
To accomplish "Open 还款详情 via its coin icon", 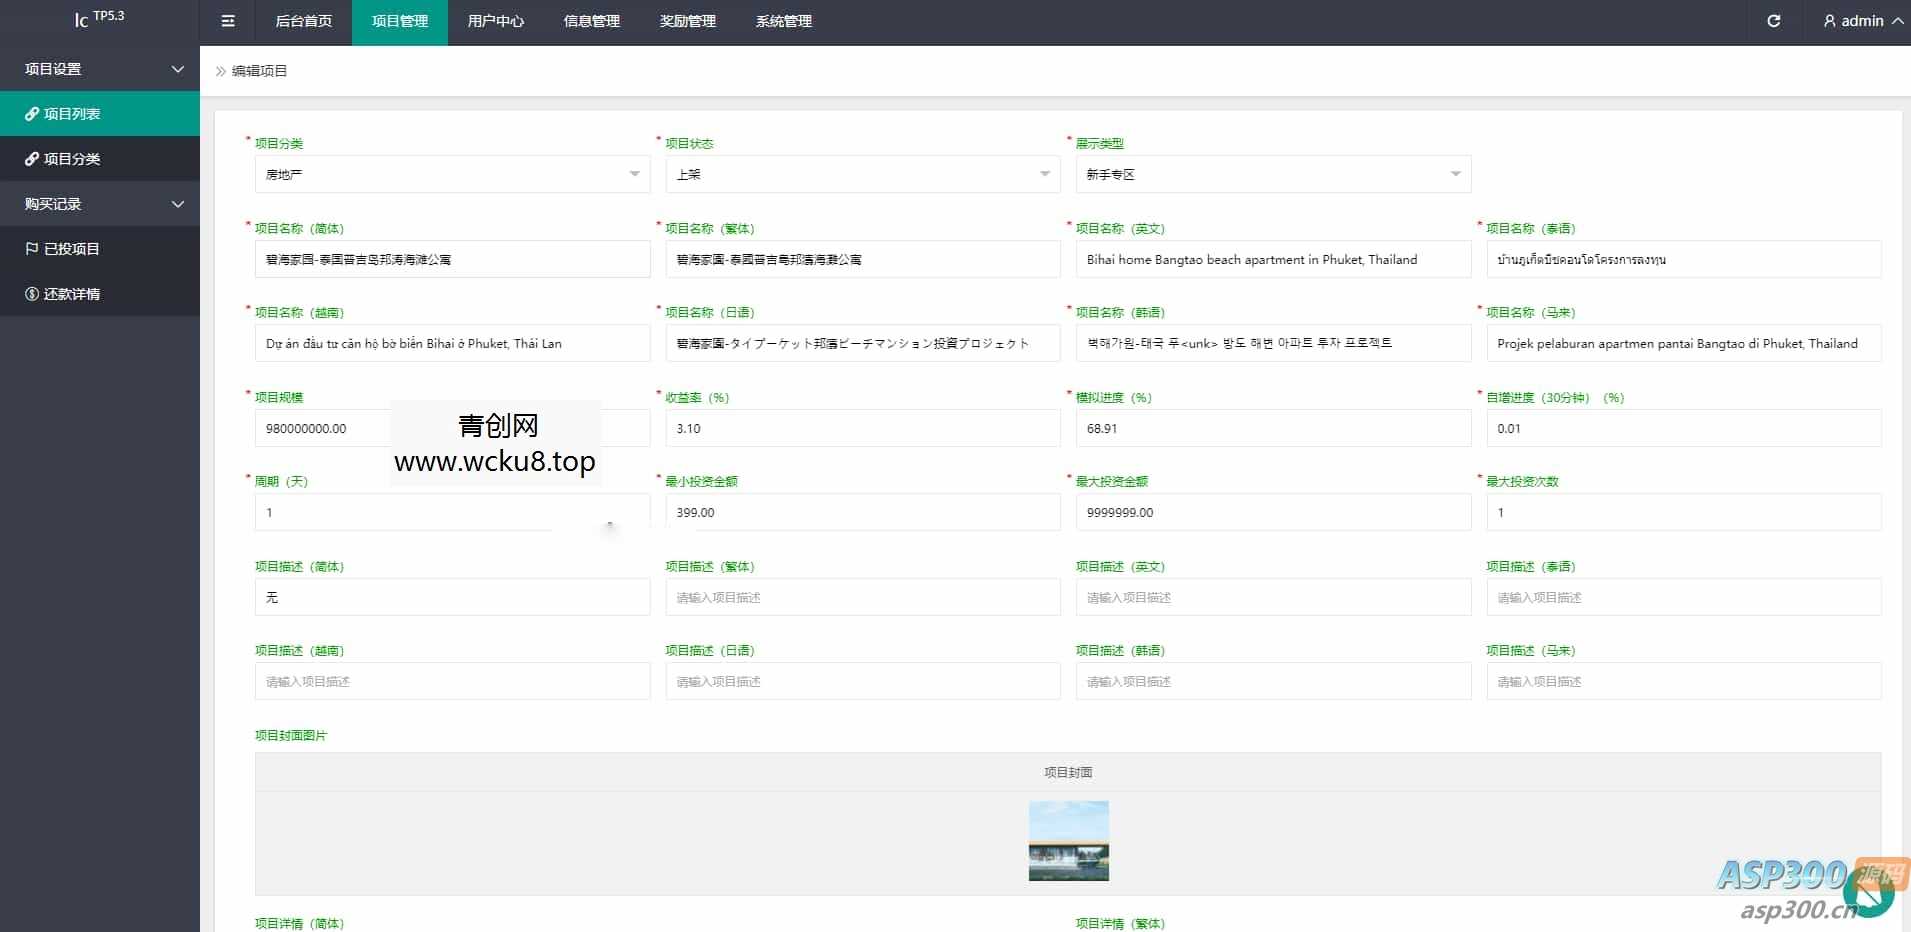I will click(x=32, y=294).
